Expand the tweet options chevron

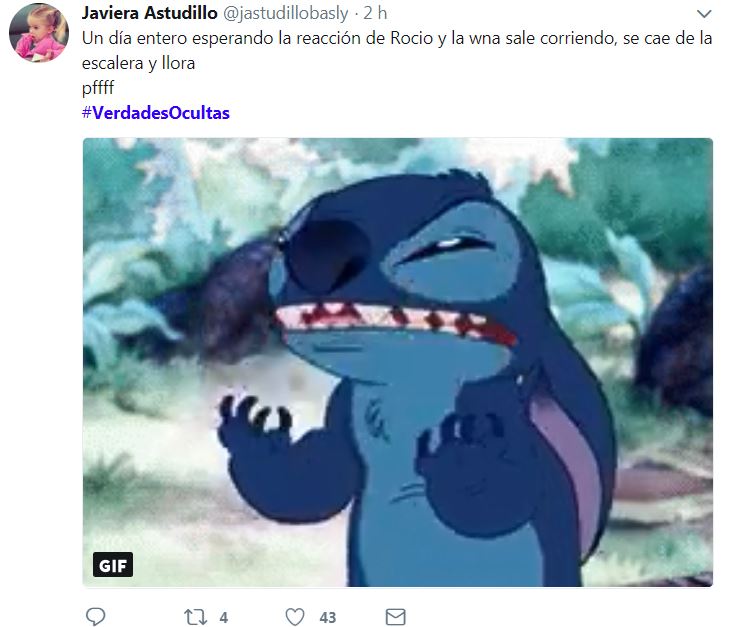[704, 14]
